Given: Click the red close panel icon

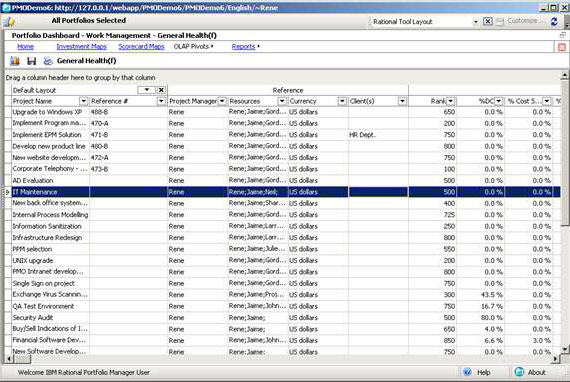Looking at the screenshot, I should coord(562,47).
